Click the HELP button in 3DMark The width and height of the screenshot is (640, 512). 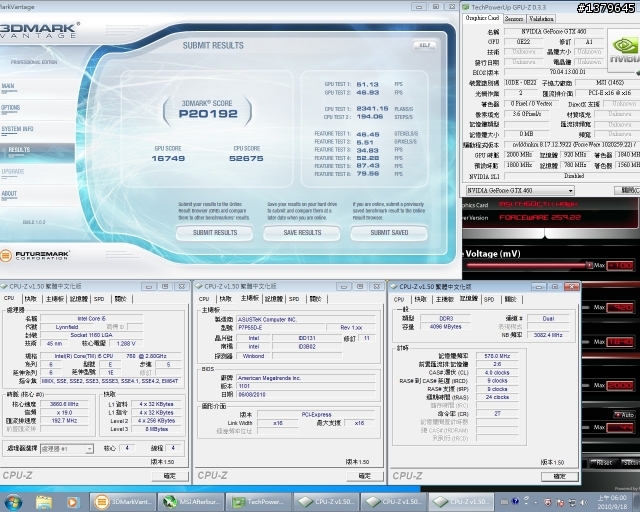(x=424, y=45)
